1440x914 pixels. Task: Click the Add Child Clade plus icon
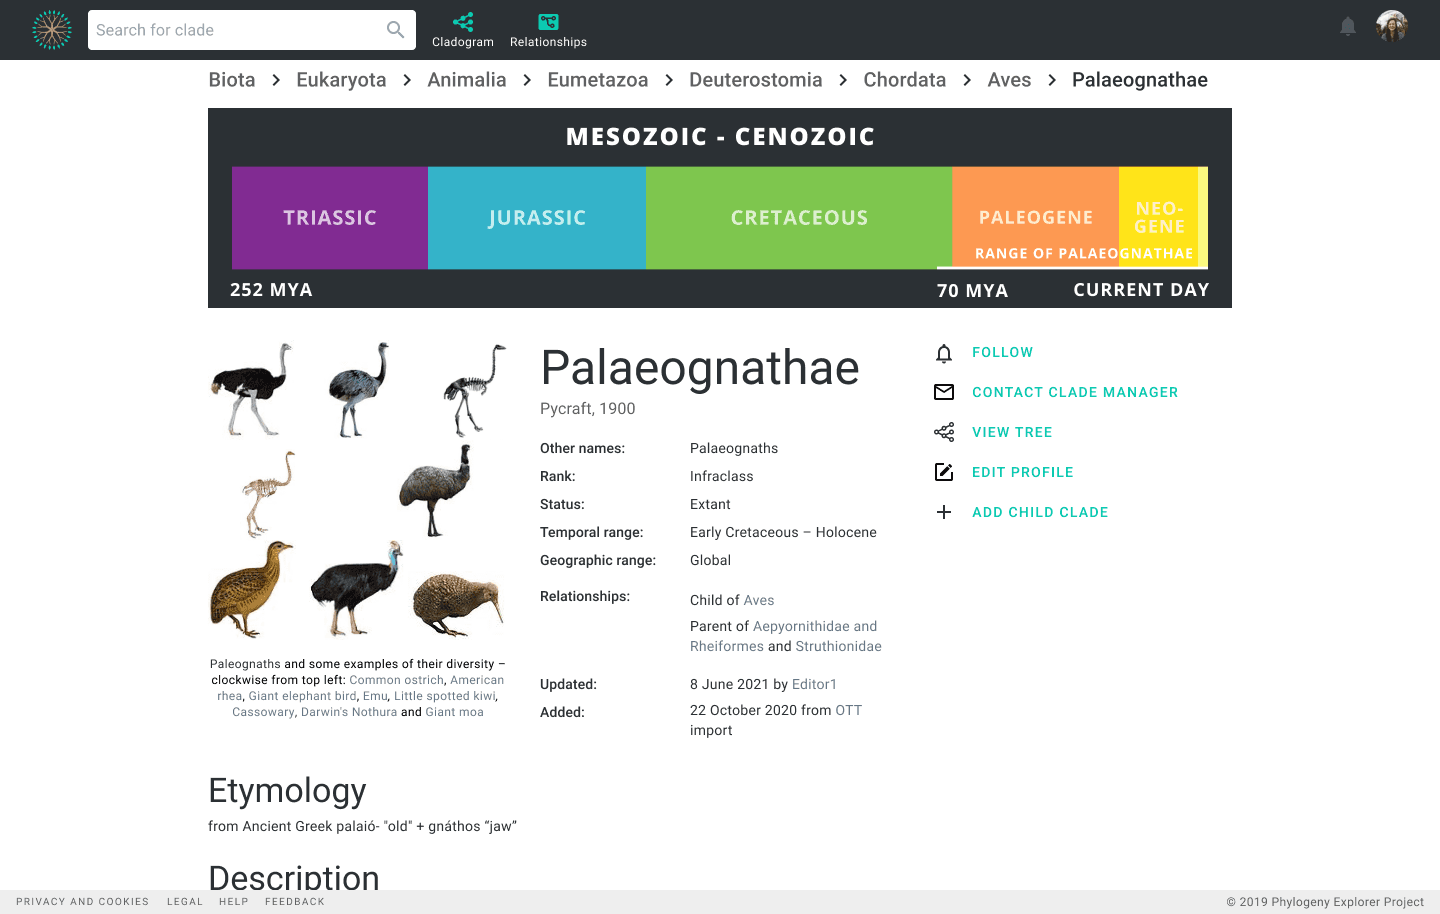(x=944, y=512)
